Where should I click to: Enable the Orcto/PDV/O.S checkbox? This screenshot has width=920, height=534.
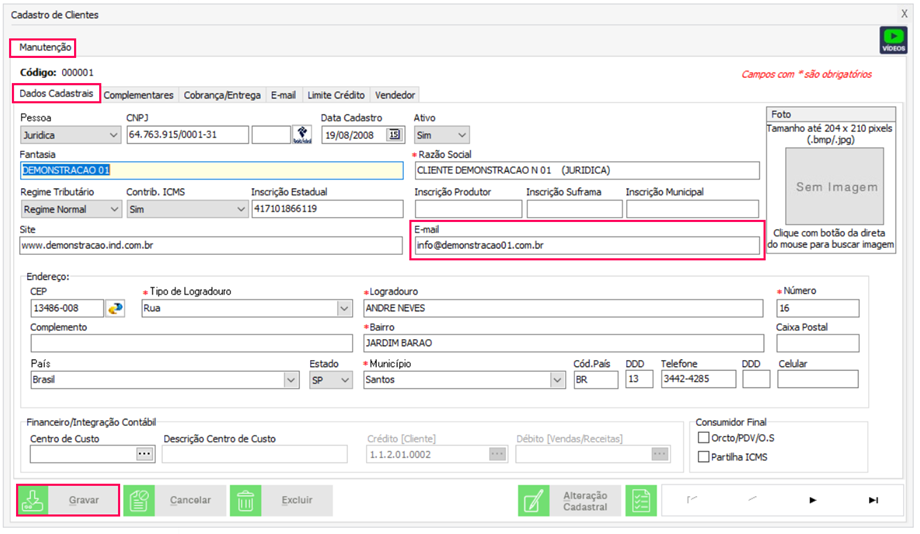click(702, 437)
